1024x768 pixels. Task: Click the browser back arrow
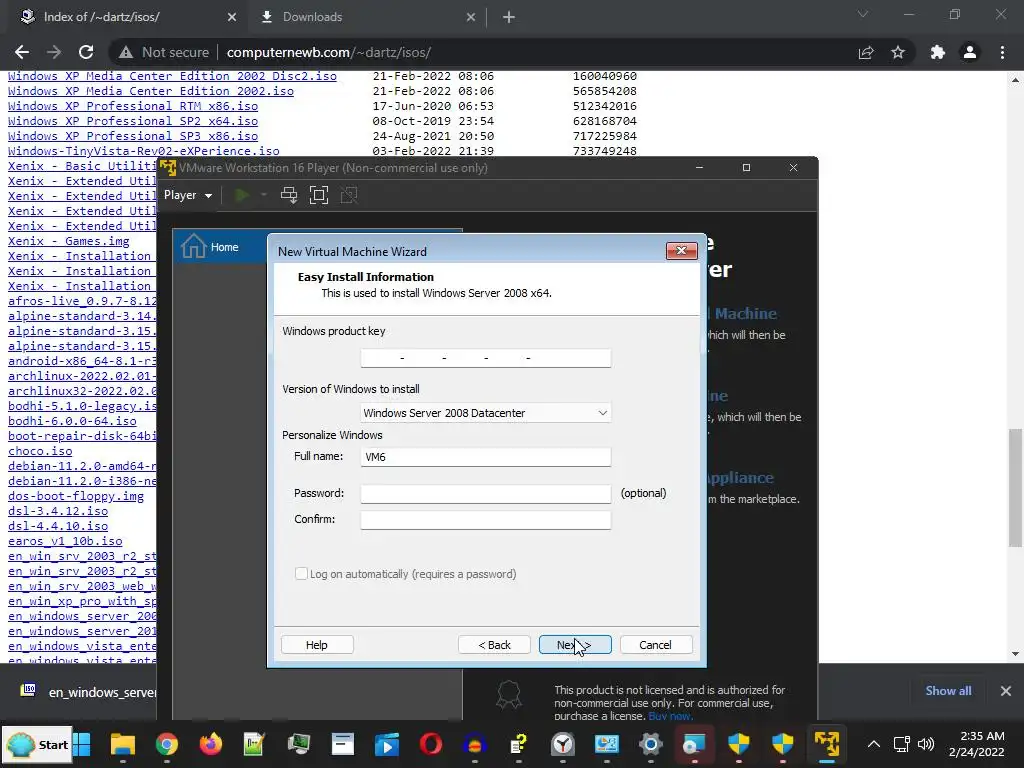pos(22,52)
